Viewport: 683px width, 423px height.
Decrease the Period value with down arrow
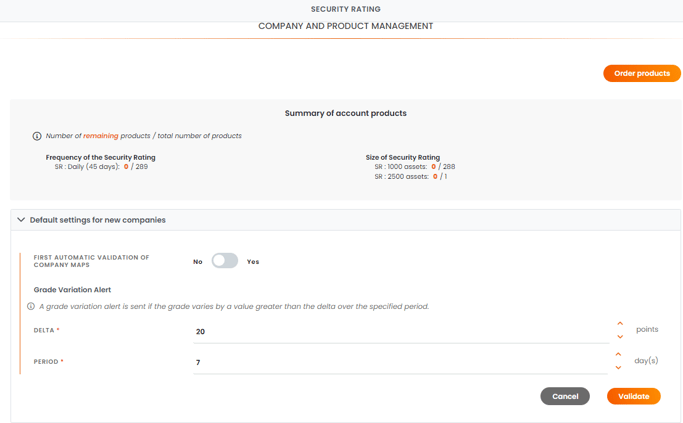pos(618,368)
